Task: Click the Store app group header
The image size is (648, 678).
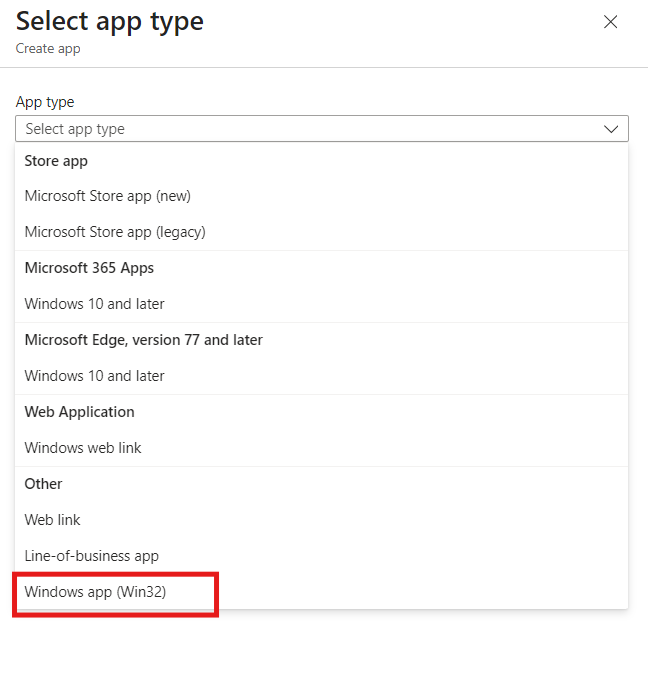Action: [56, 161]
